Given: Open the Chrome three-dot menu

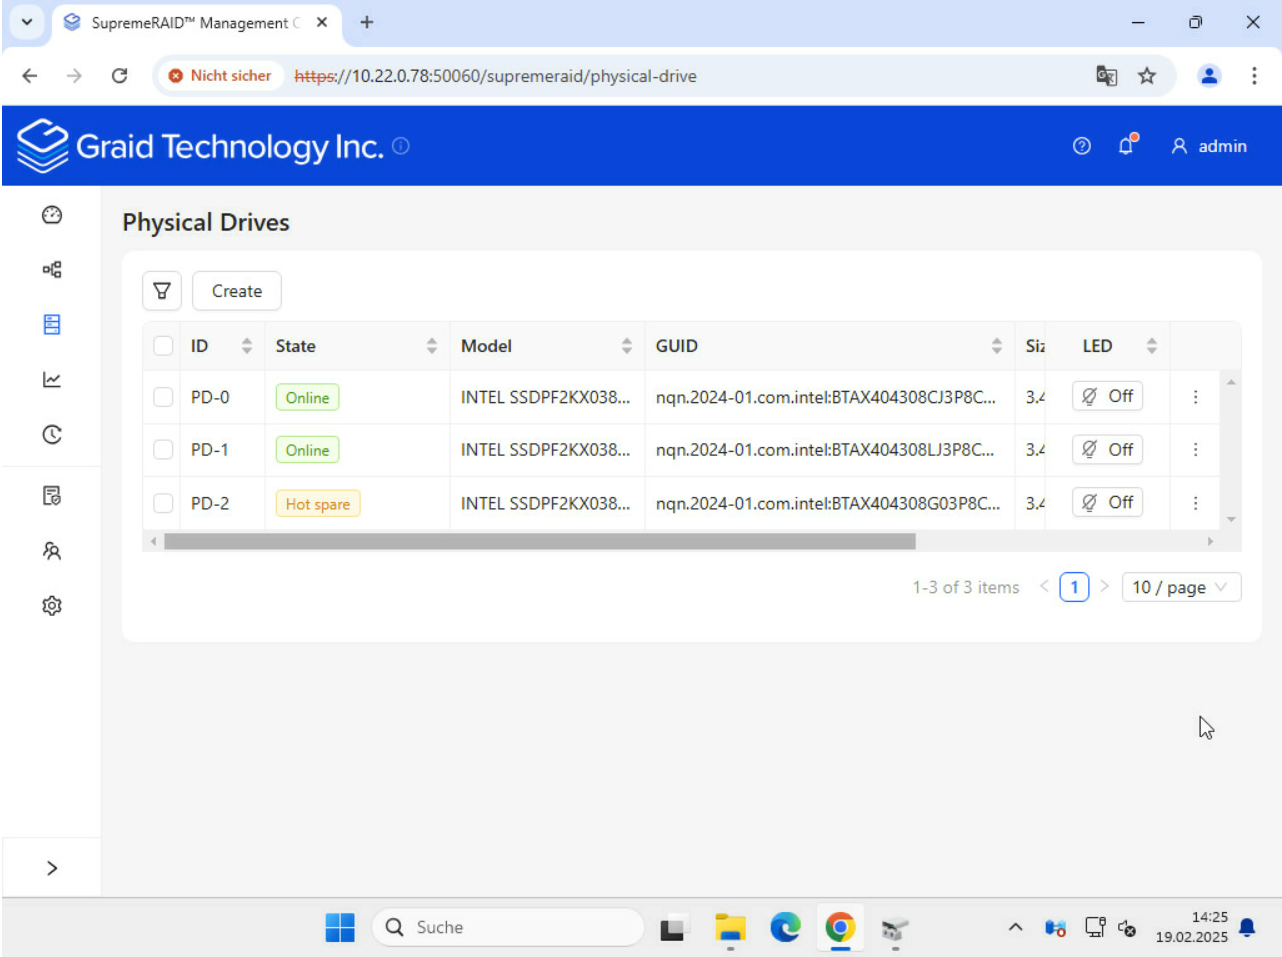Looking at the screenshot, I should tap(1254, 75).
